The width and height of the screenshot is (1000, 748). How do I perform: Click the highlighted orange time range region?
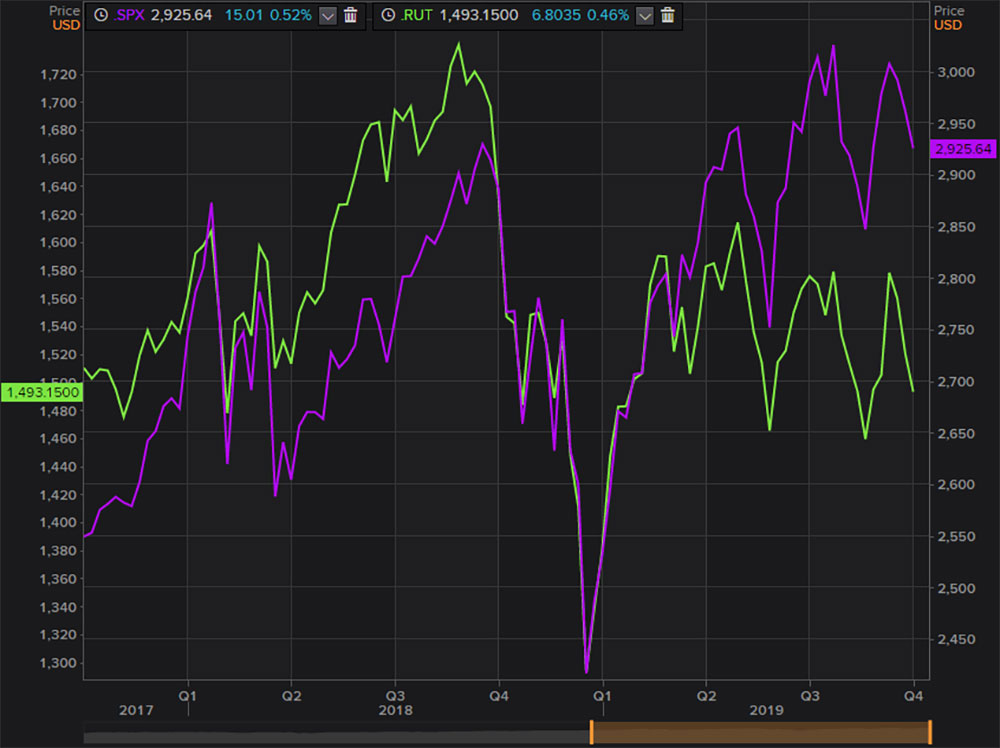pos(760,731)
